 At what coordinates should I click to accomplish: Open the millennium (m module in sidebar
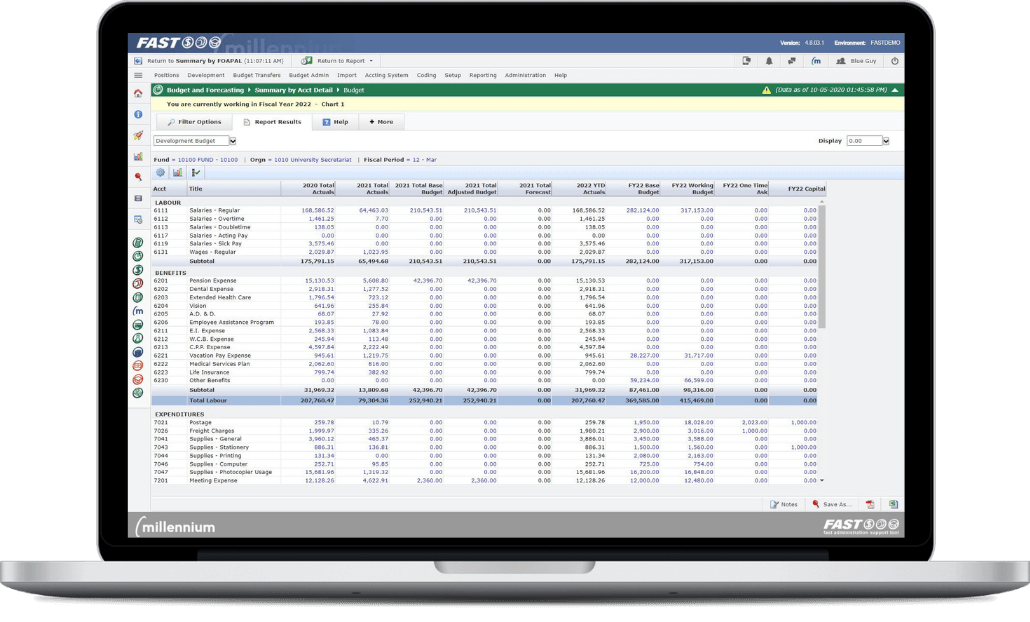(x=138, y=311)
